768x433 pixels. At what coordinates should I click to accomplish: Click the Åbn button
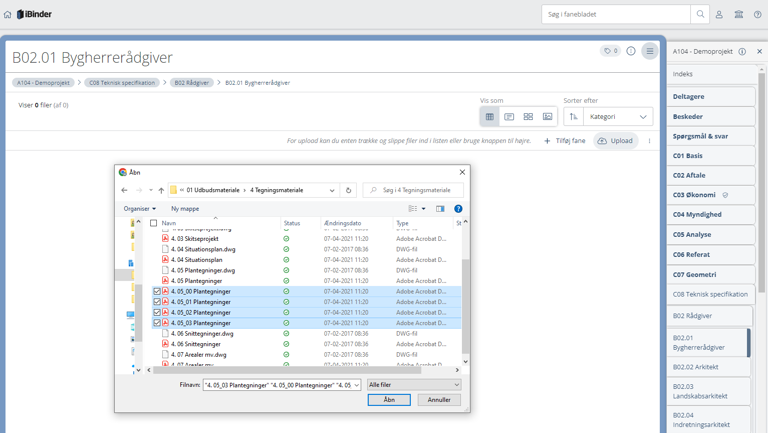click(x=388, y=400)
